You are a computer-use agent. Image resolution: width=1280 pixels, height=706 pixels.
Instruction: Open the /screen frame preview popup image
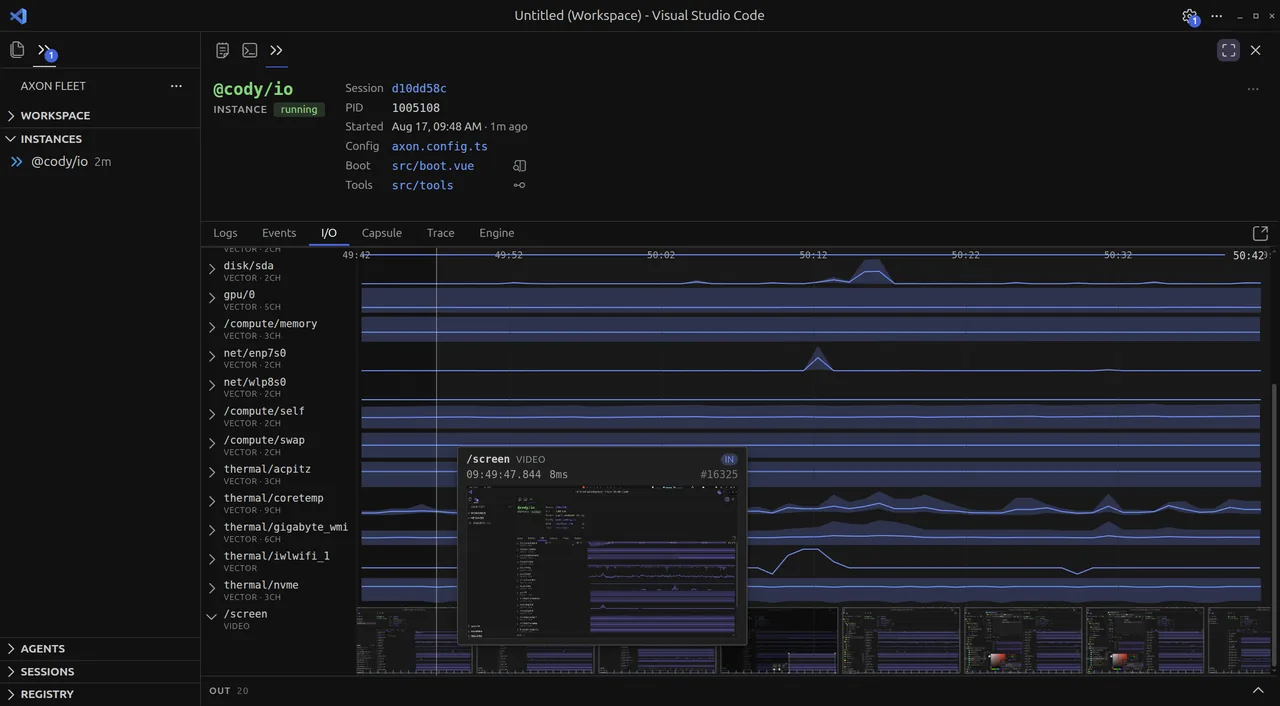pos(602,563)
